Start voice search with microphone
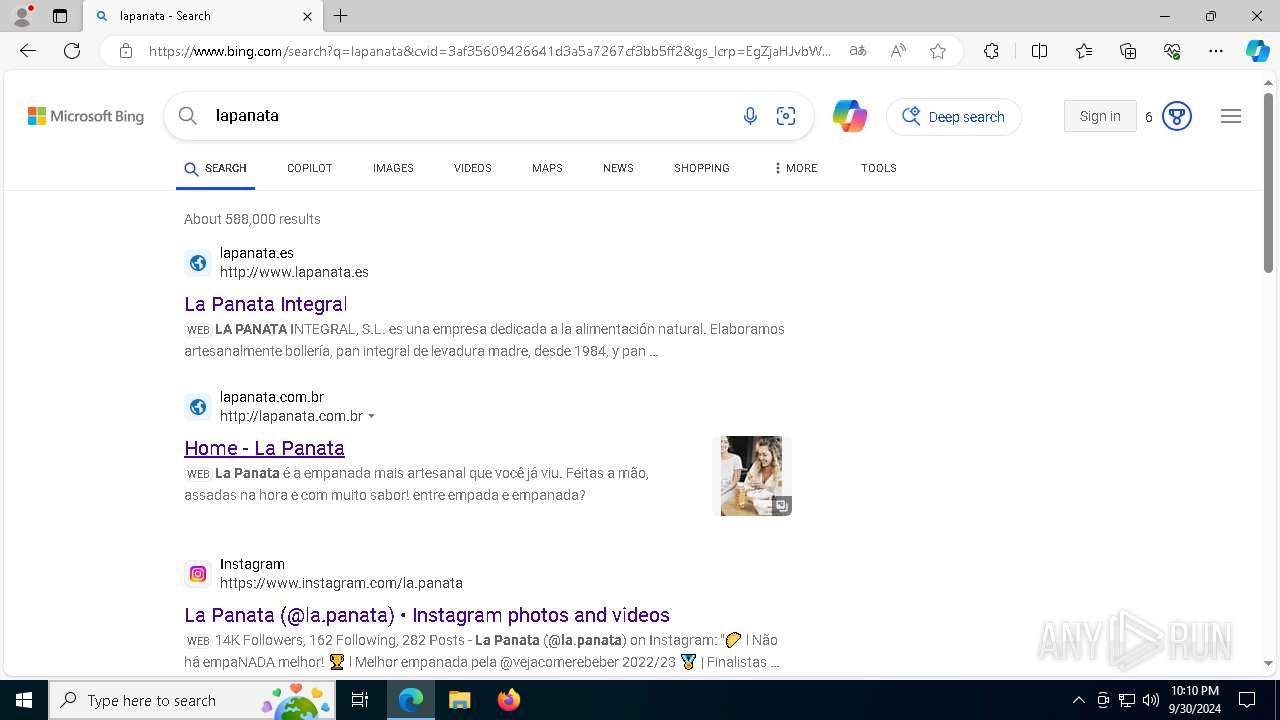Image resolution: width=1280 pixels, height=720 pixels. coord(750,116)
